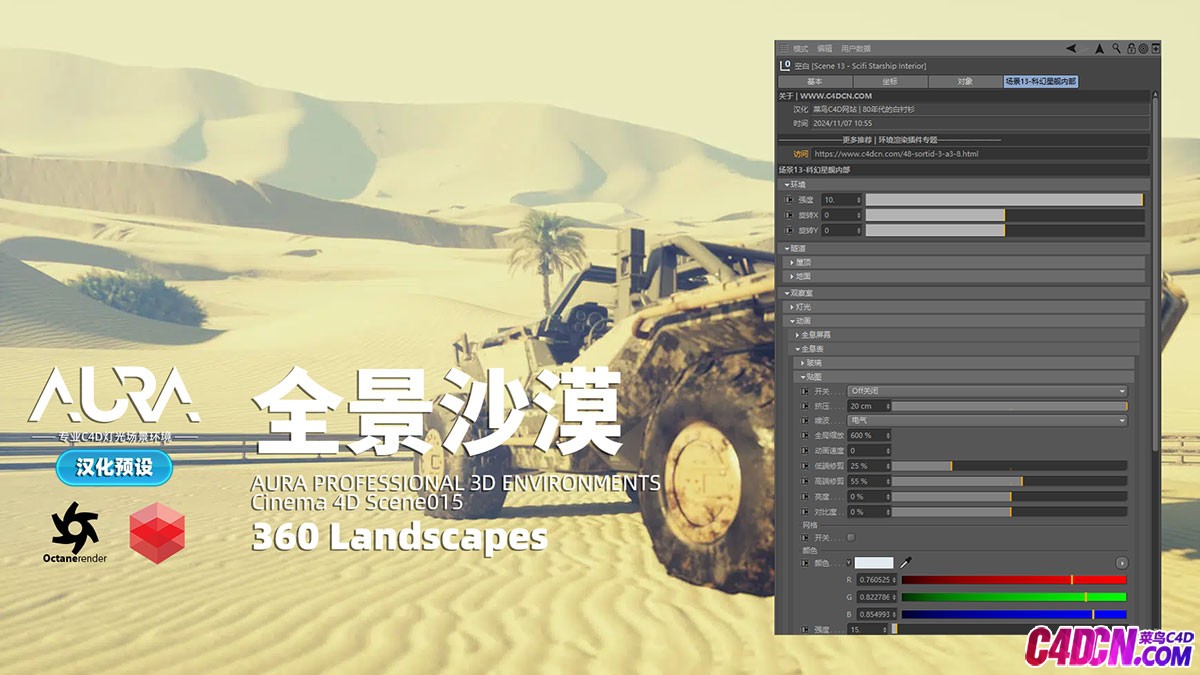This screenshot has width=1200, height=675.
Task: Click the red R channel slider
Action: 1014,580
